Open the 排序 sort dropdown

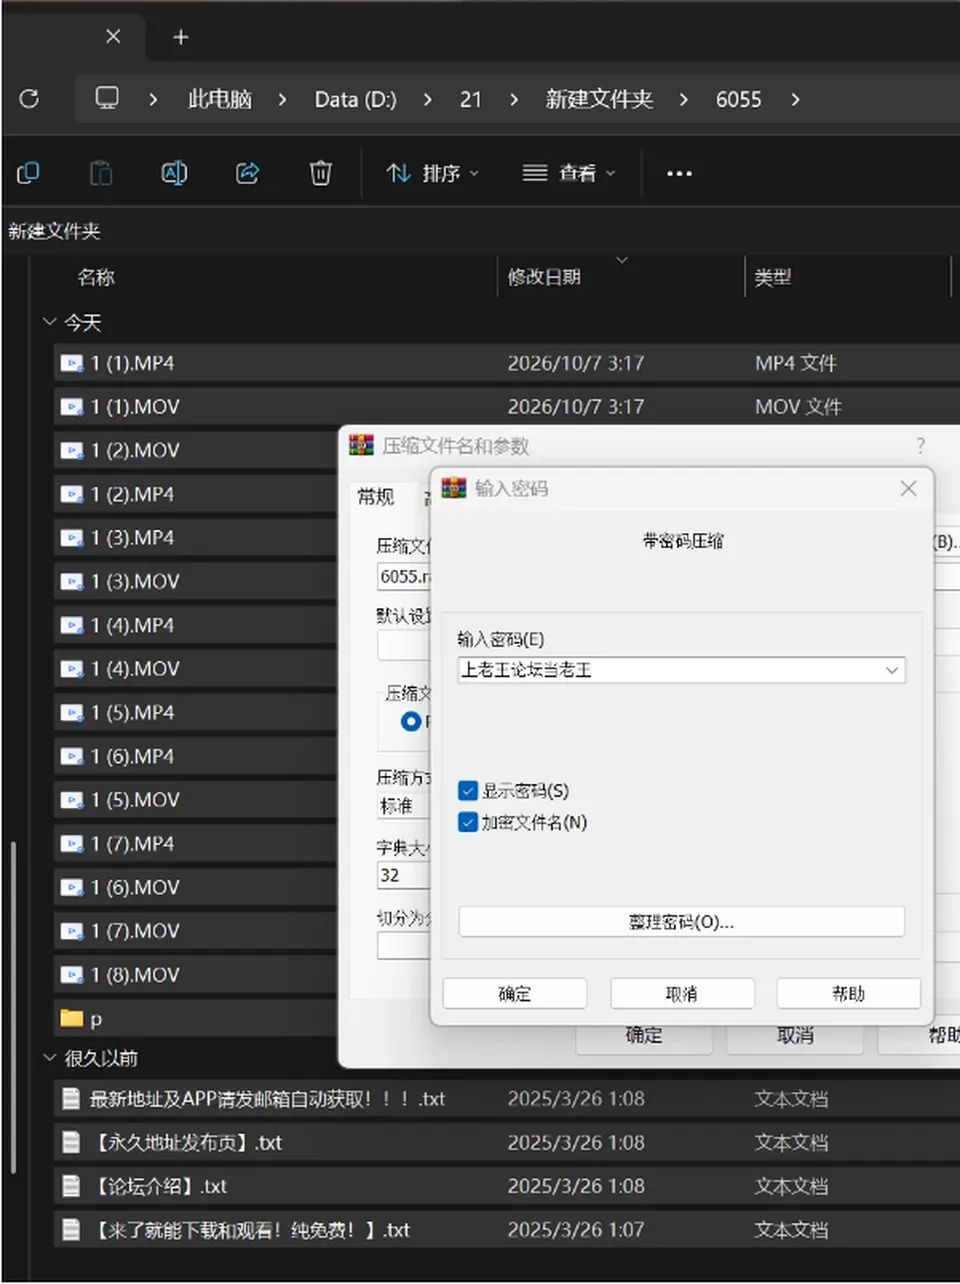tap(433, 173)
